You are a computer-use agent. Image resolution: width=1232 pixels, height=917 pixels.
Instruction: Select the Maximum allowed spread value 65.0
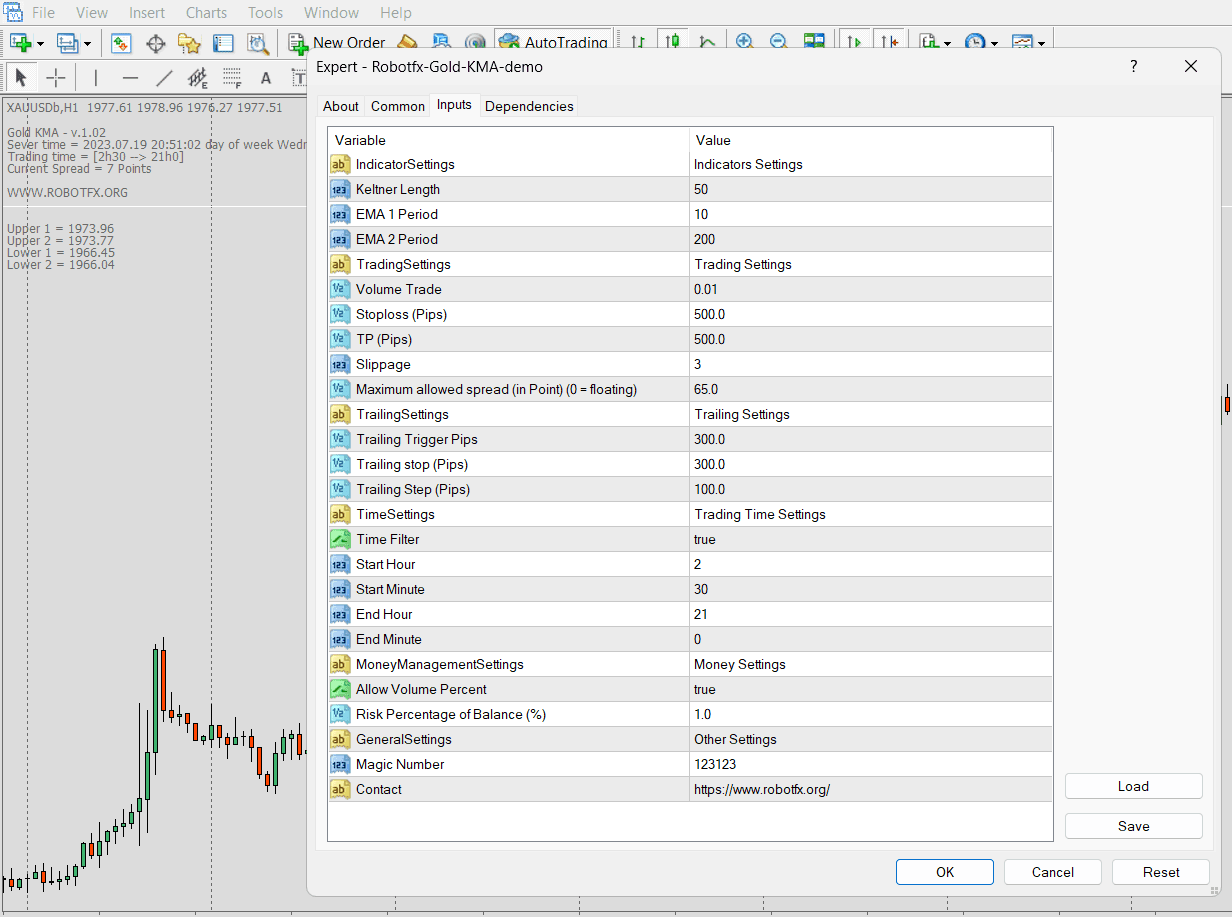[871, 389]
